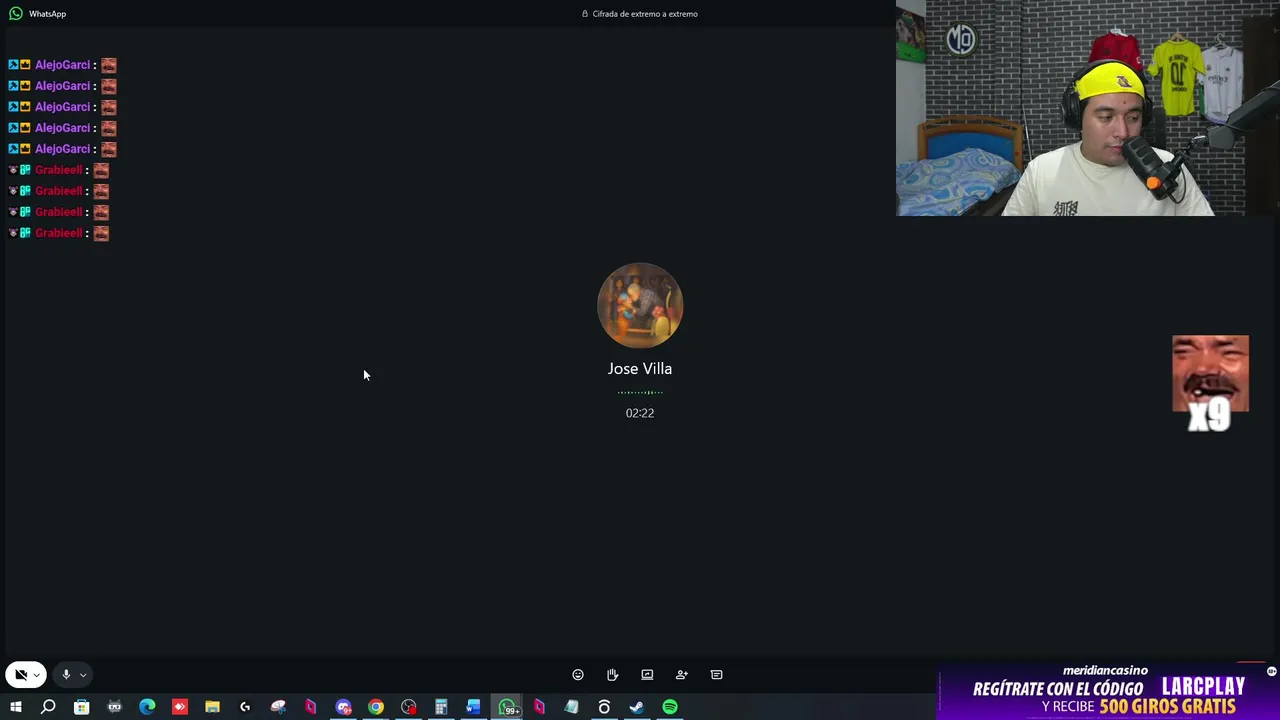Screen dimensions: 1280x720
Task: Open the red AnyDesk taskbar icon
Action: click(x=180, y=707)
